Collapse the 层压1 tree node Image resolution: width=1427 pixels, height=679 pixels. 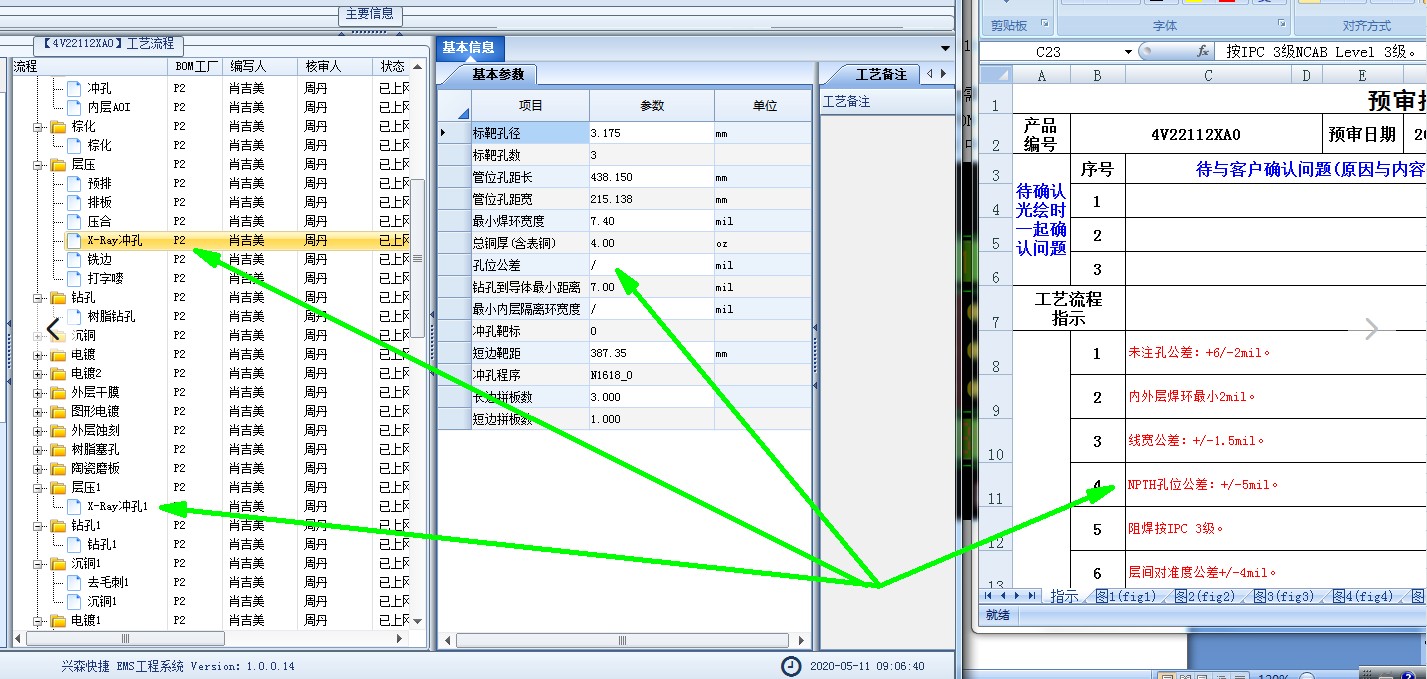(x=39, y=488)
